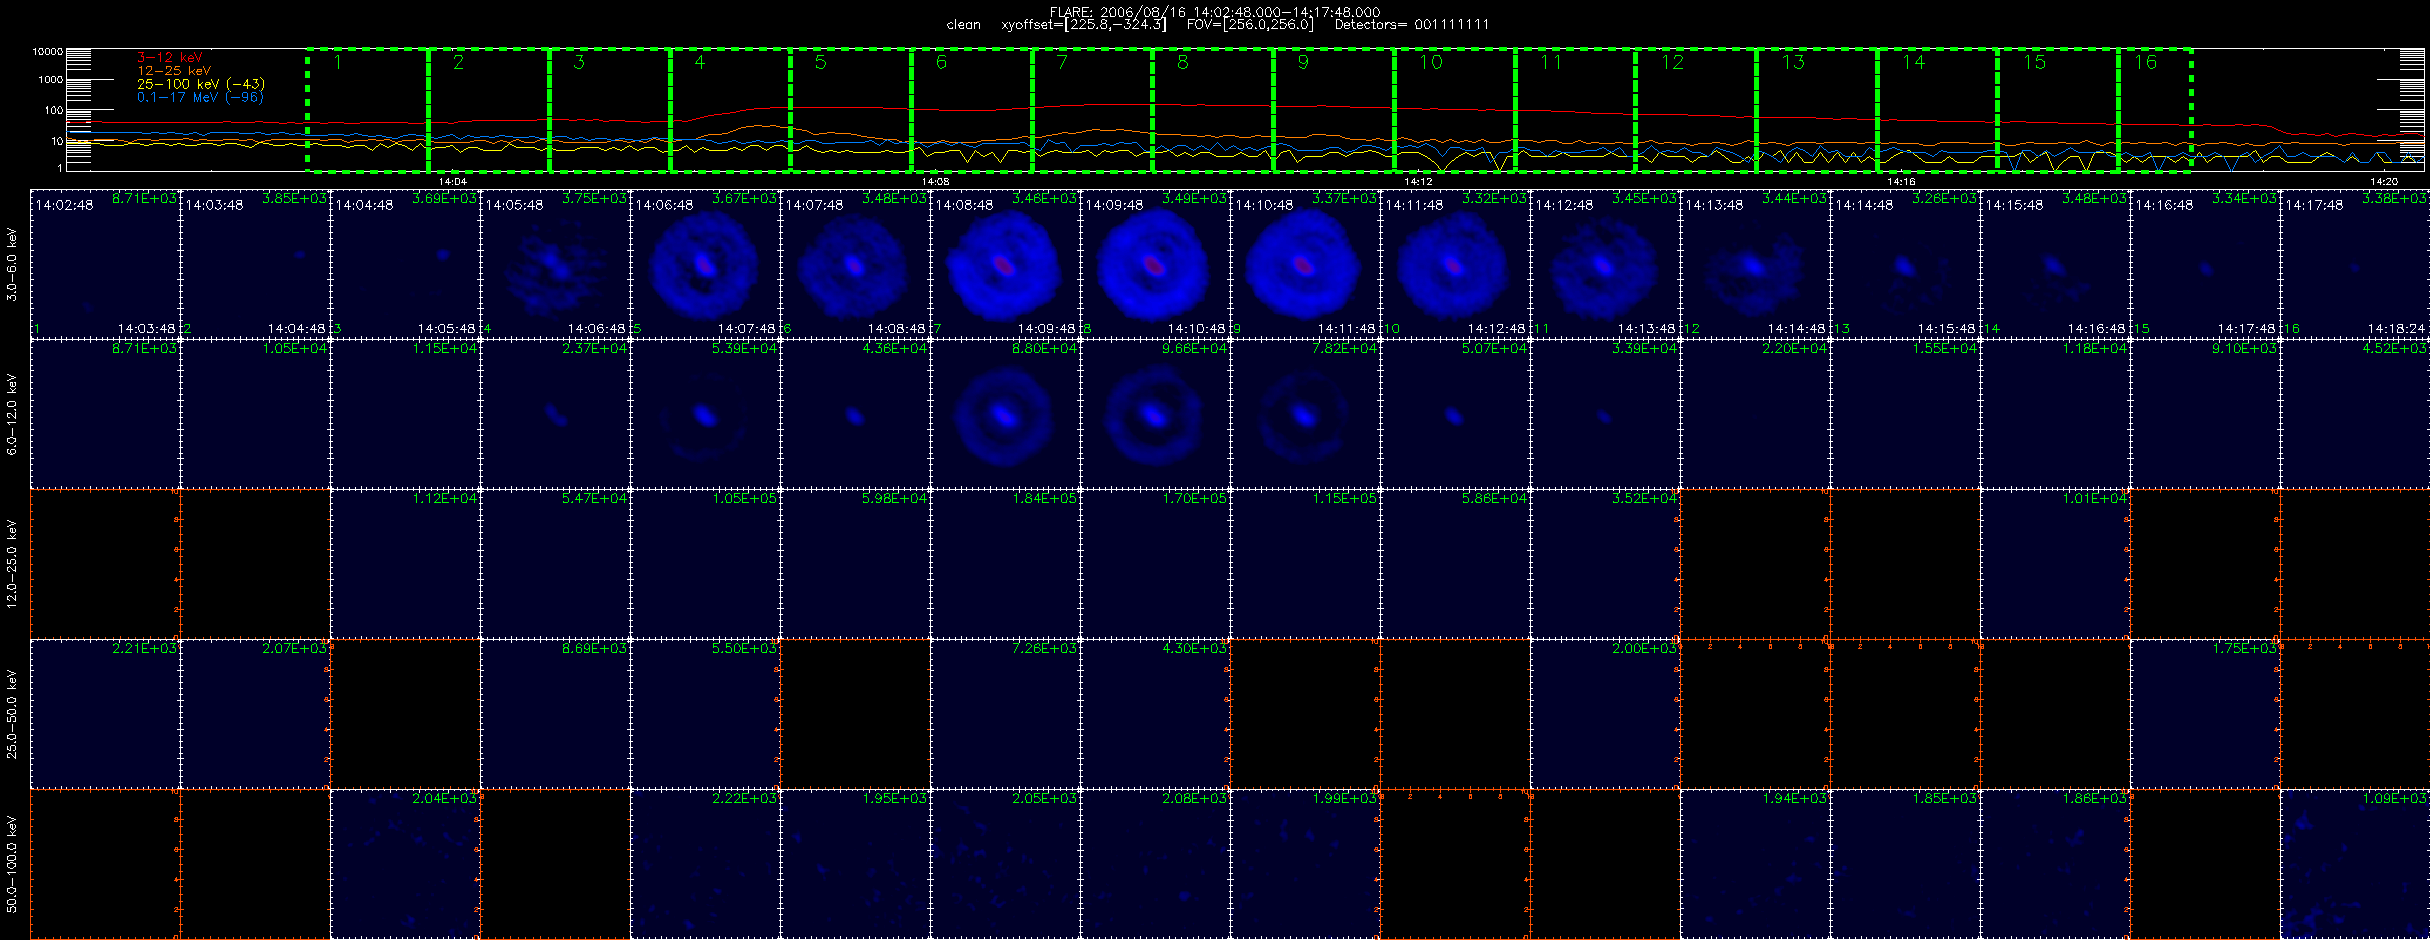Click the 3.0-6.0 keV image starting 14:05:48
The width and height of the screenshot is (2430, 940).
click(555, 264)
